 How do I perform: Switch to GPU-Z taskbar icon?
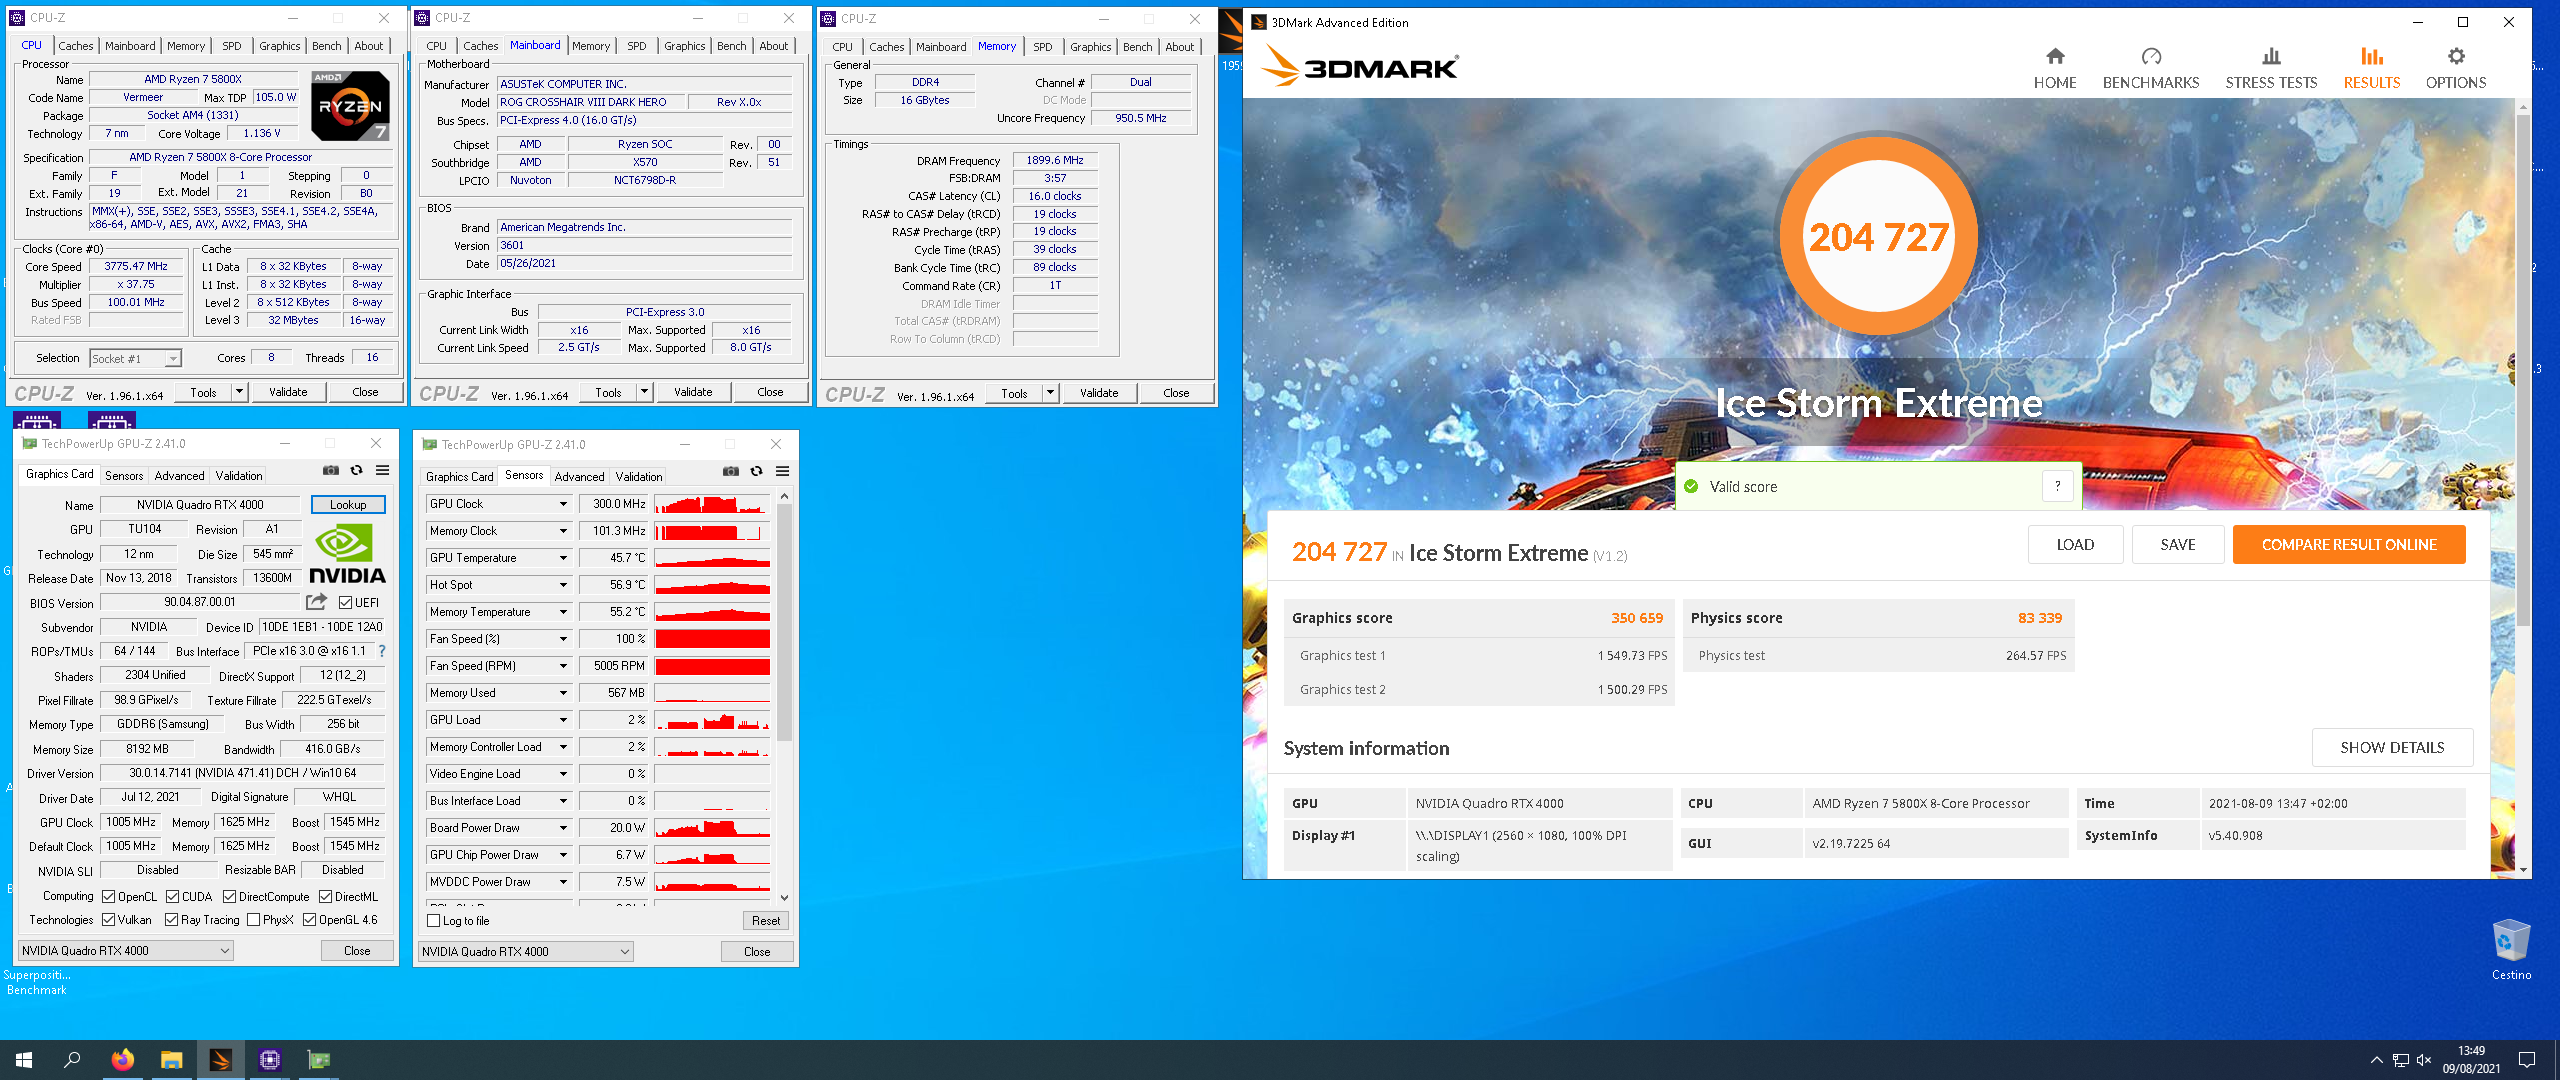coord(318,1060)
